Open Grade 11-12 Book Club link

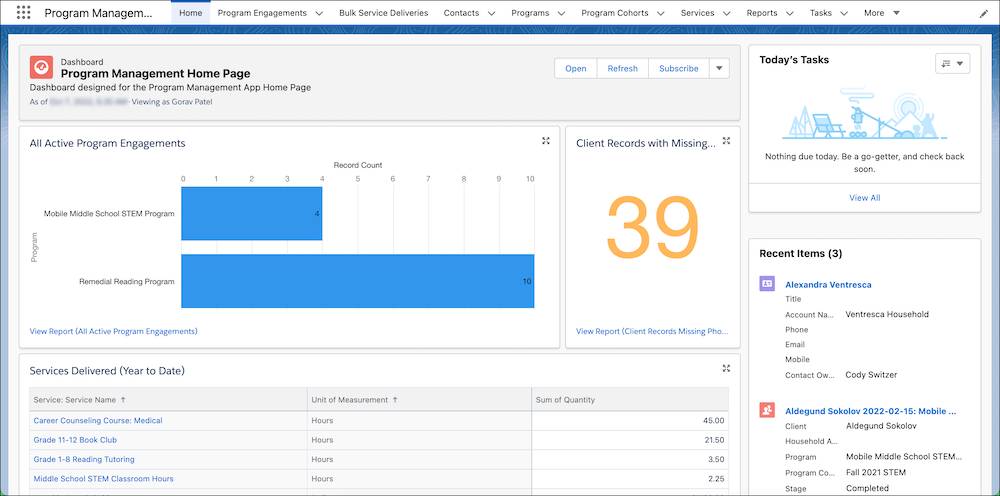point(75,440)
